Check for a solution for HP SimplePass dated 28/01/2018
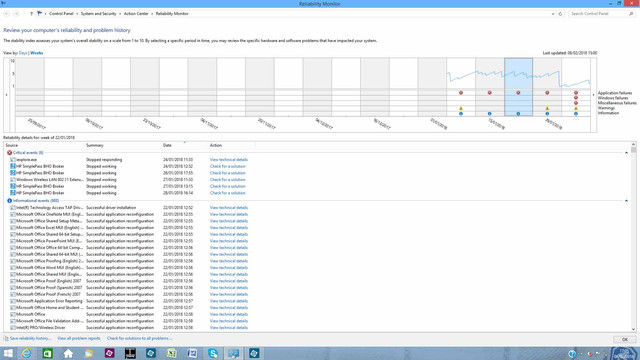 point(227,193)
